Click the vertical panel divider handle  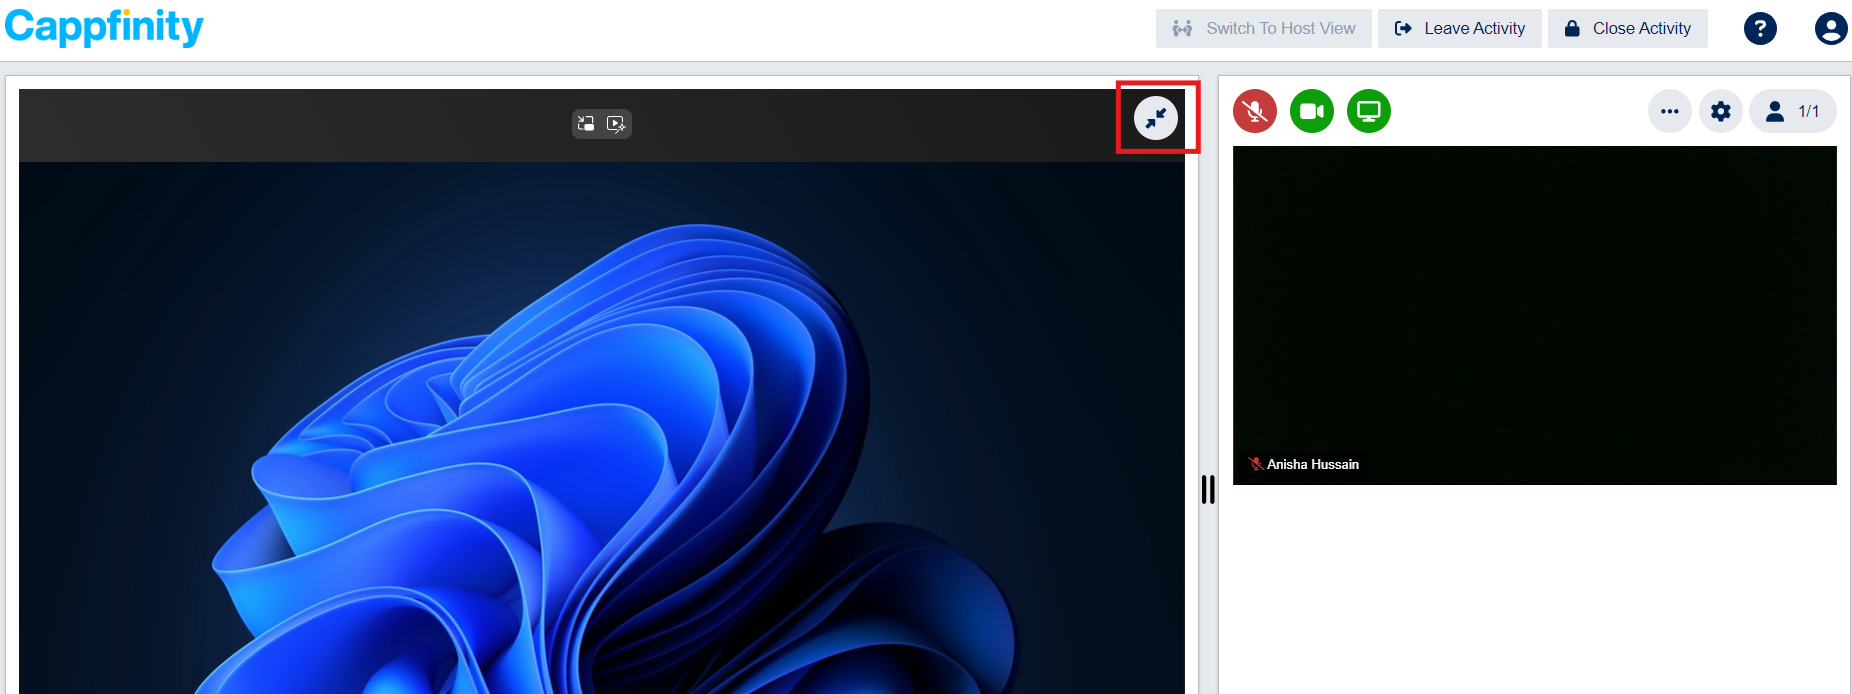pyautogui.click(x=1208, y=489)
